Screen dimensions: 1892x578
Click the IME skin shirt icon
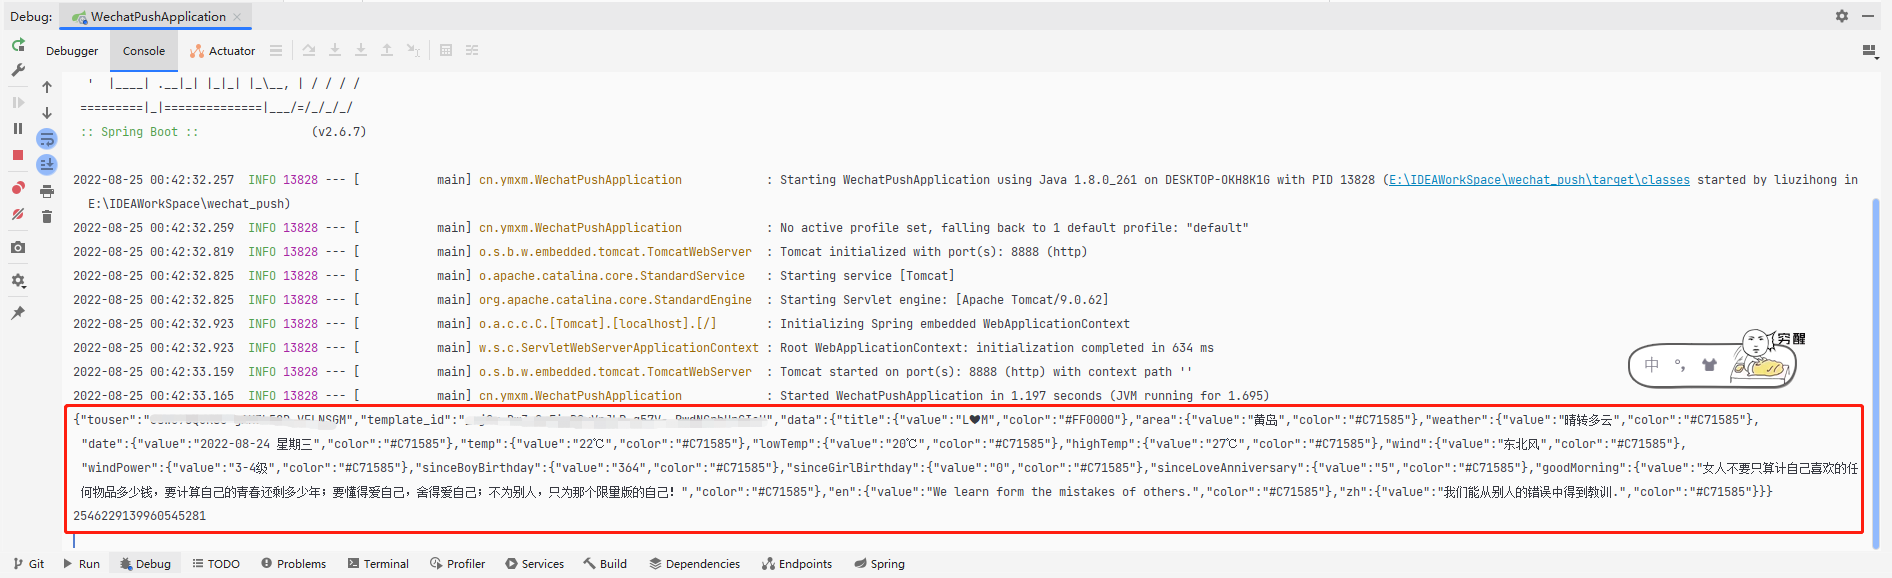1709,365
